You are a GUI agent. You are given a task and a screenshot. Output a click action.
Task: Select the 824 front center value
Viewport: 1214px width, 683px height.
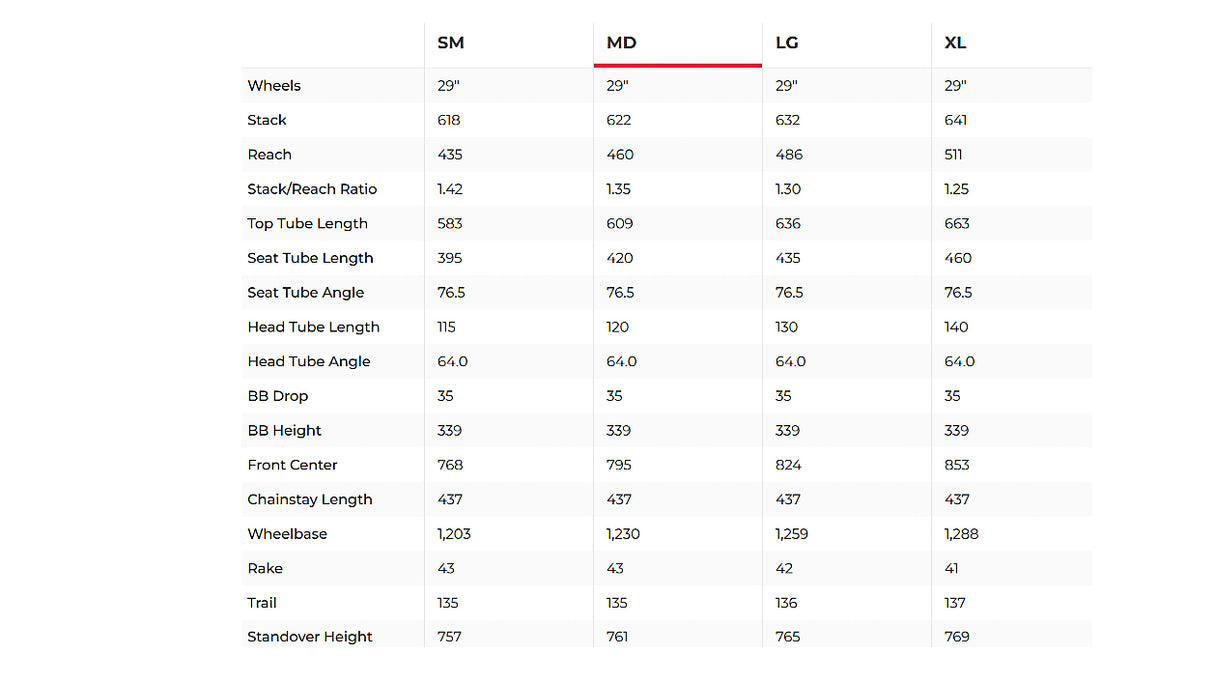pyautogui.click(x=789, y=465)
